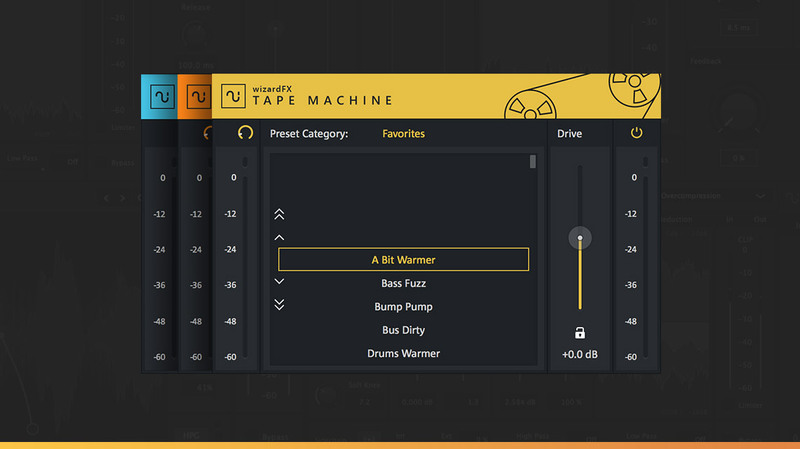Load the Drums Warmer preset

403,353
